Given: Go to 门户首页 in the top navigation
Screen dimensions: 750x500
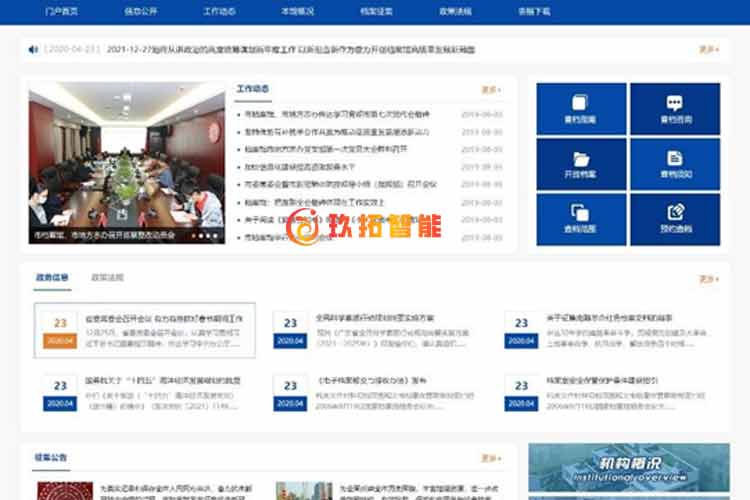Looking at the screenshot, I should (x=62, y=11).
